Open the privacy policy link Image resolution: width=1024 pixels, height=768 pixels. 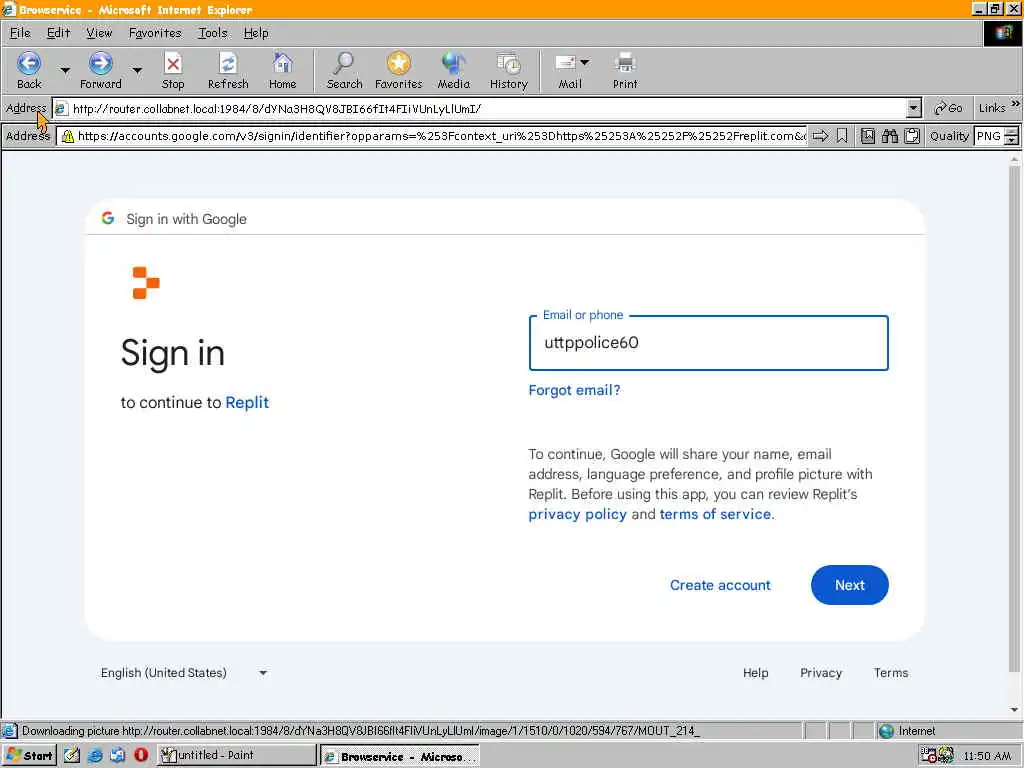(x=577, y=514)
